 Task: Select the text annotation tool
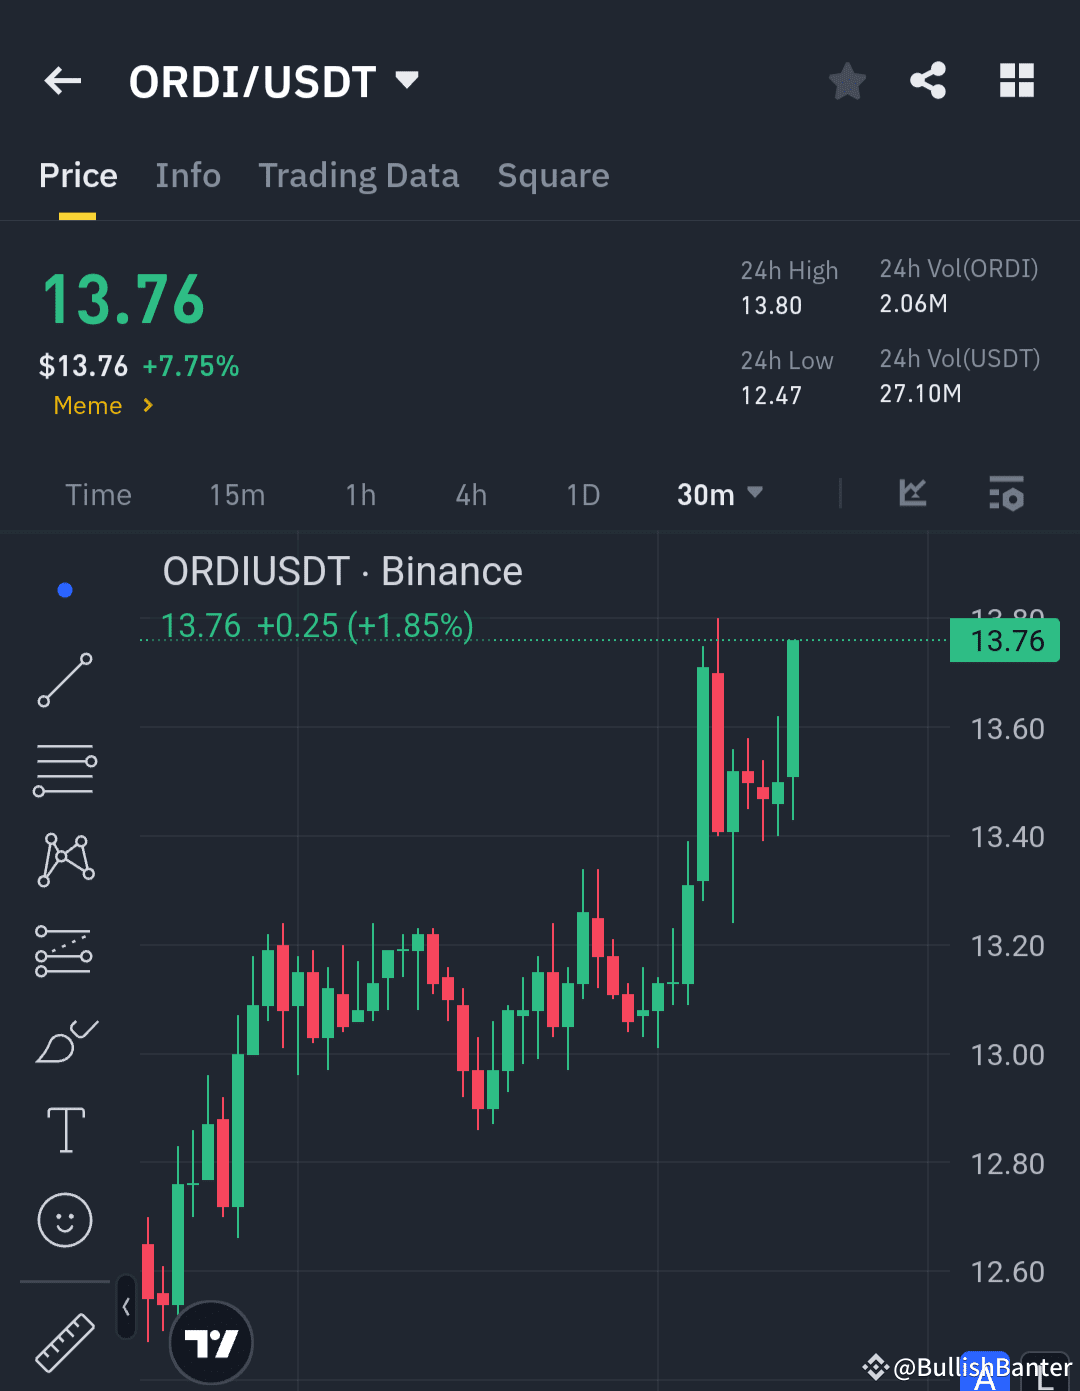pyautogui.click(x=64, y=1130)
